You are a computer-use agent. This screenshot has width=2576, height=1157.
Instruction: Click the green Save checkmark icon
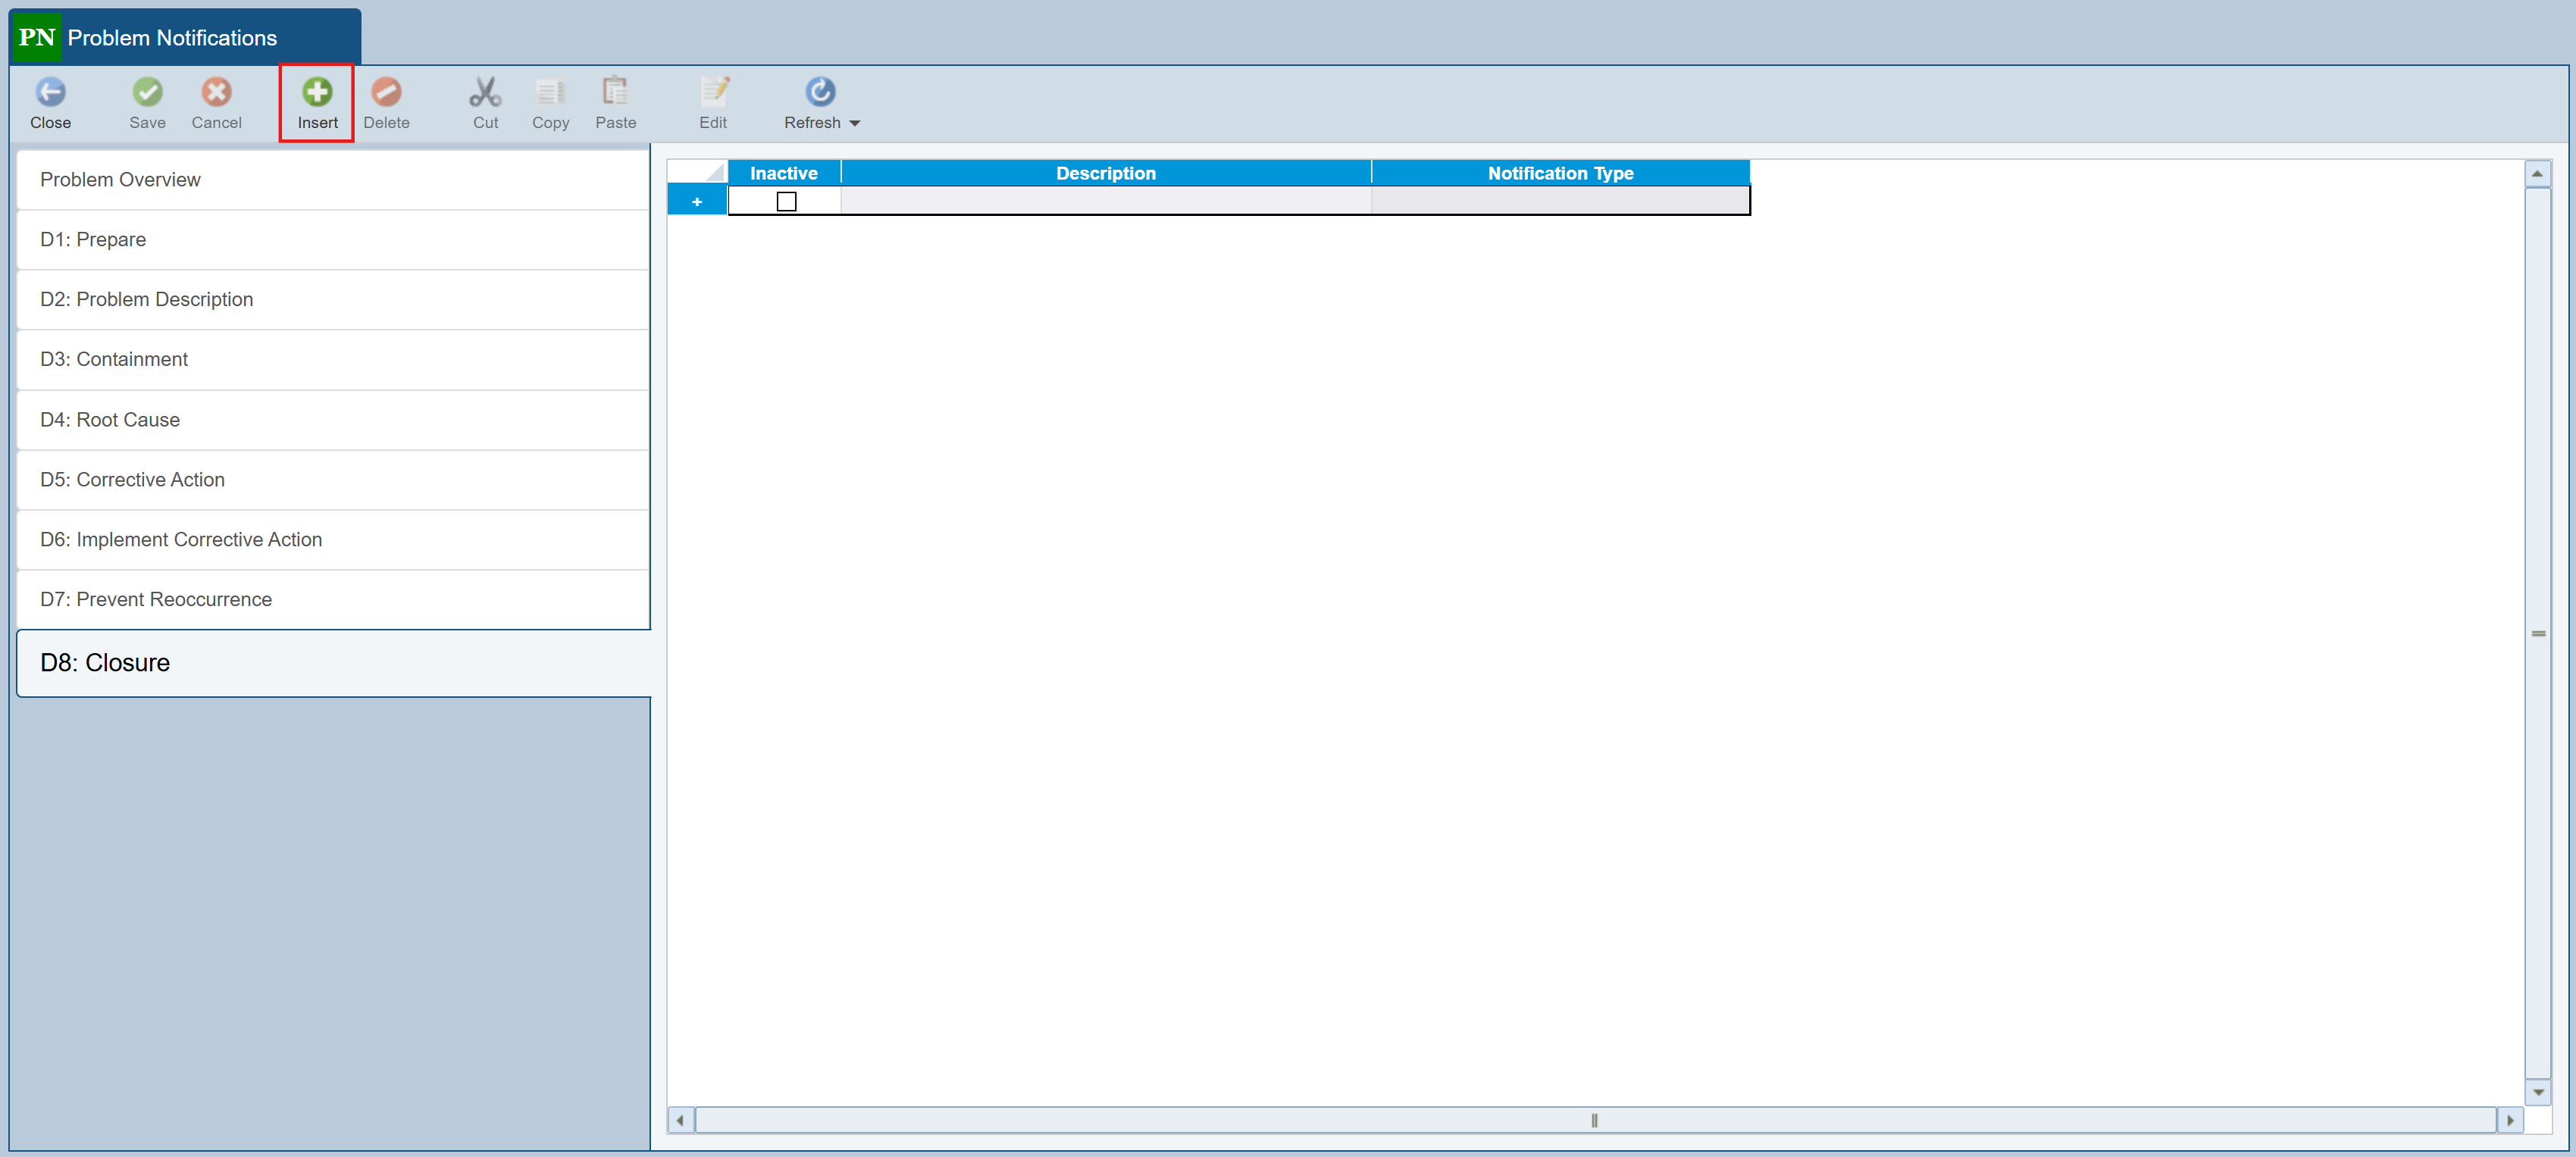(147, 92)
